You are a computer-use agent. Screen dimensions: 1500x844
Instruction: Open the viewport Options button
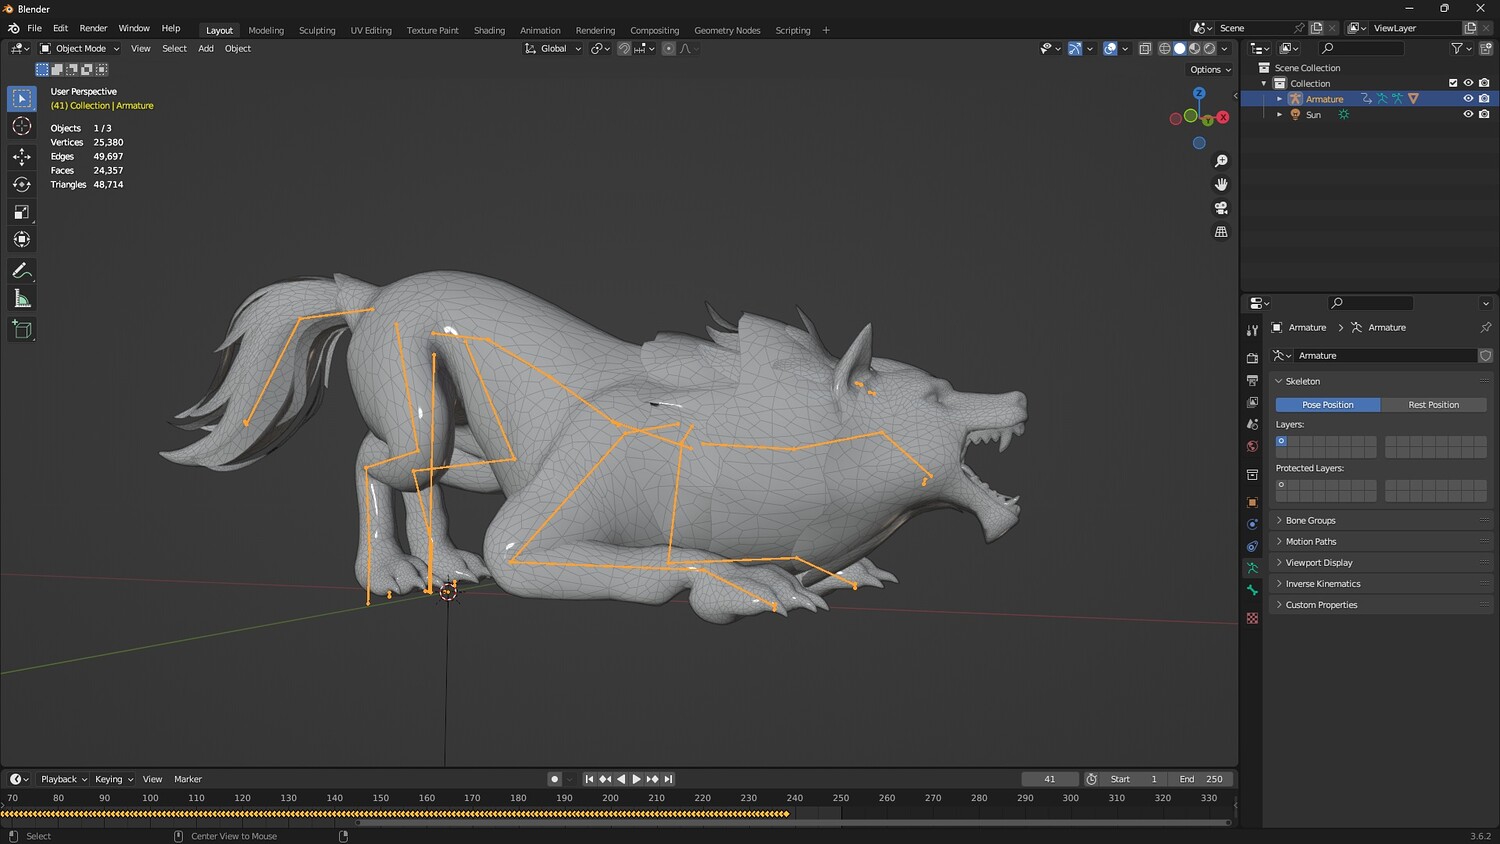pos(1210,70)
